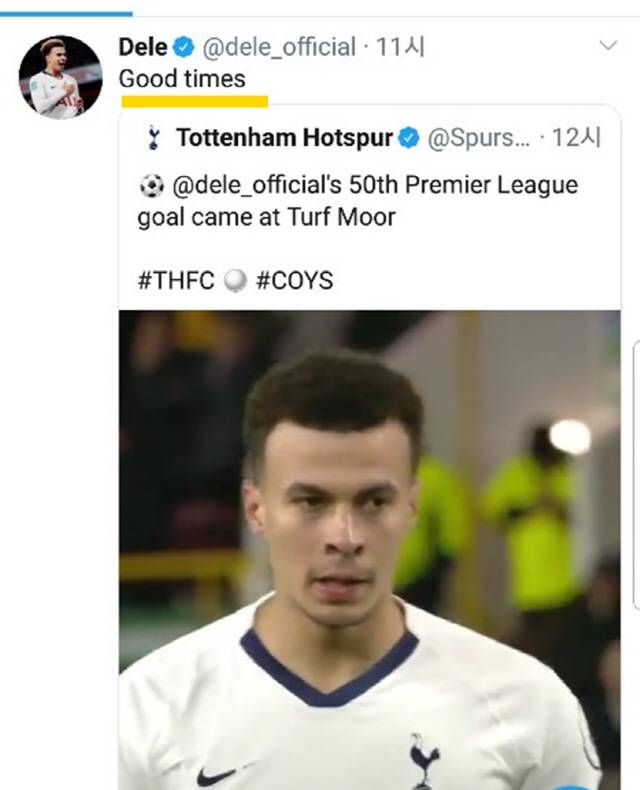Open Dele's profile avatar picture
The width and height of the screenshot is (640, 790).
coord(60,77)
